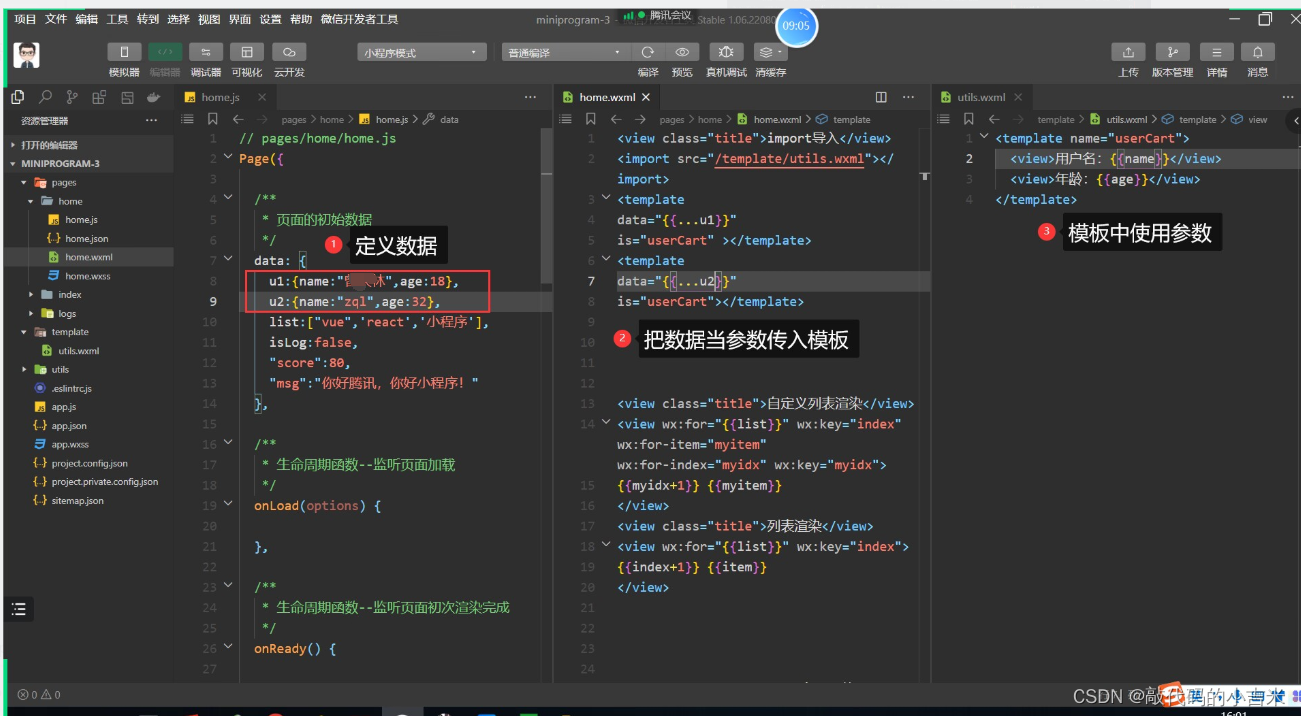Click the user avatar in toolbar

[x=27, y=56]
